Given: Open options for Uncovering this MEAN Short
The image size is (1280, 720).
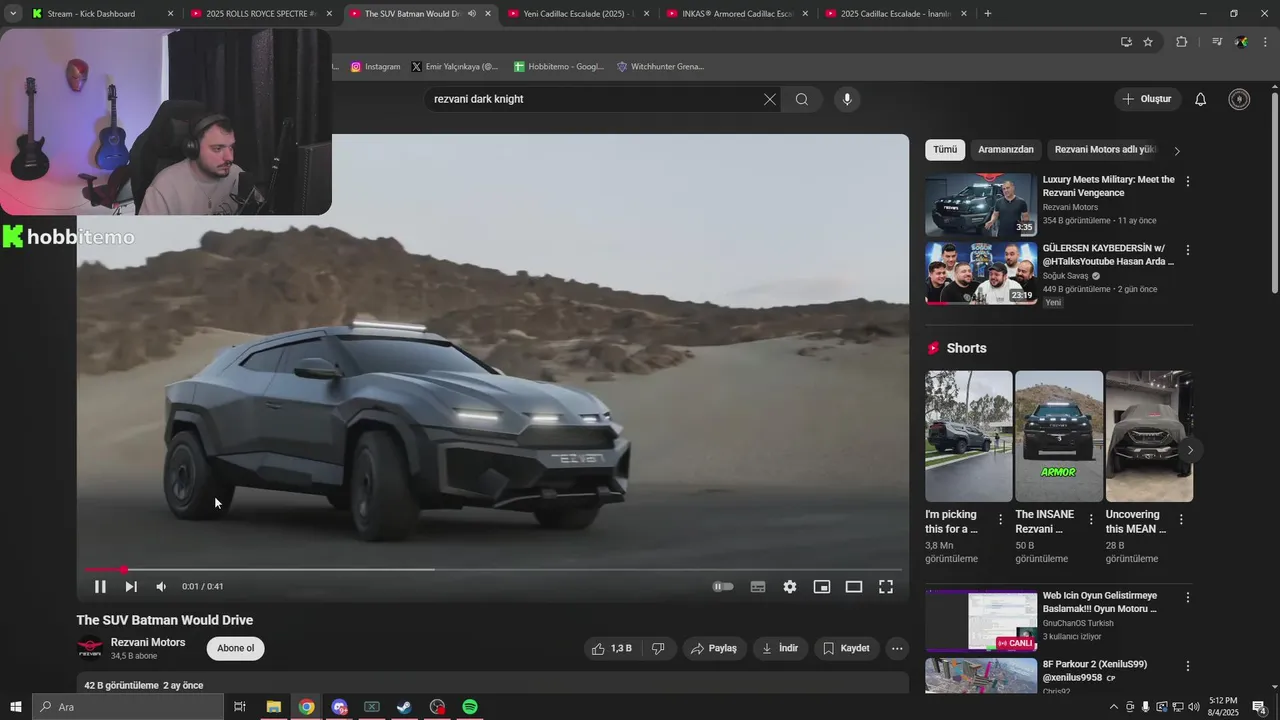Looking at the screenshot, I should click(x=1181, y=520).
